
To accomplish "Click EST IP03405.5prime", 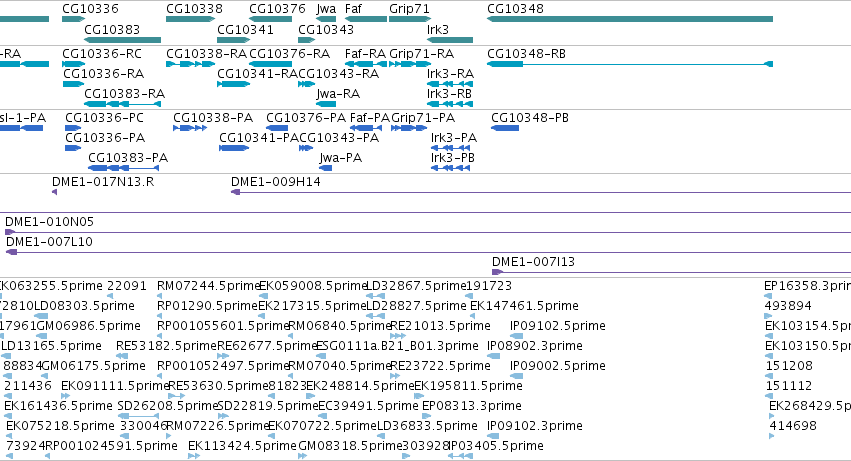I will (x=496, y=446).
